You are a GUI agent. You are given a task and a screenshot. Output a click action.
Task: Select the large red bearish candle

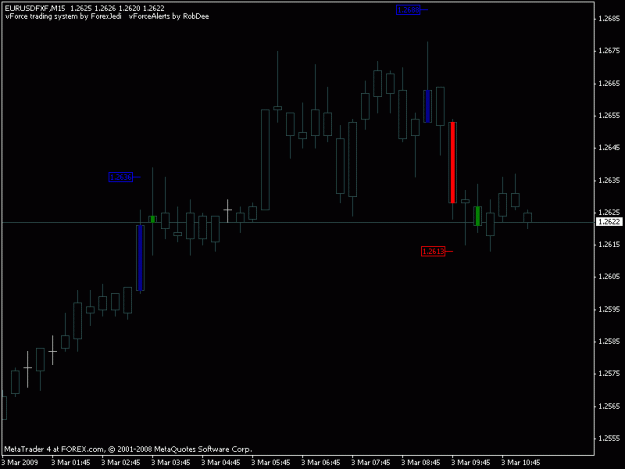[452, 163]
